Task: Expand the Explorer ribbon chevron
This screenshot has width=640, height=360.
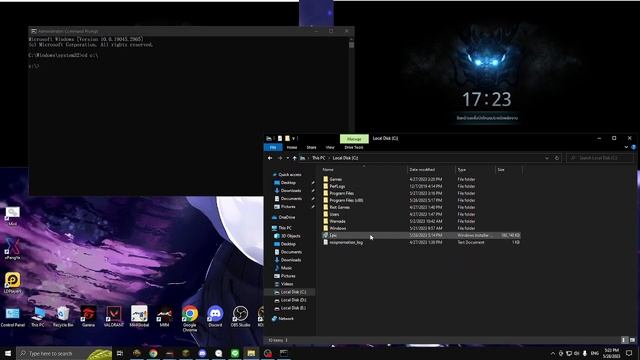Action: click(x=626, y=147)
